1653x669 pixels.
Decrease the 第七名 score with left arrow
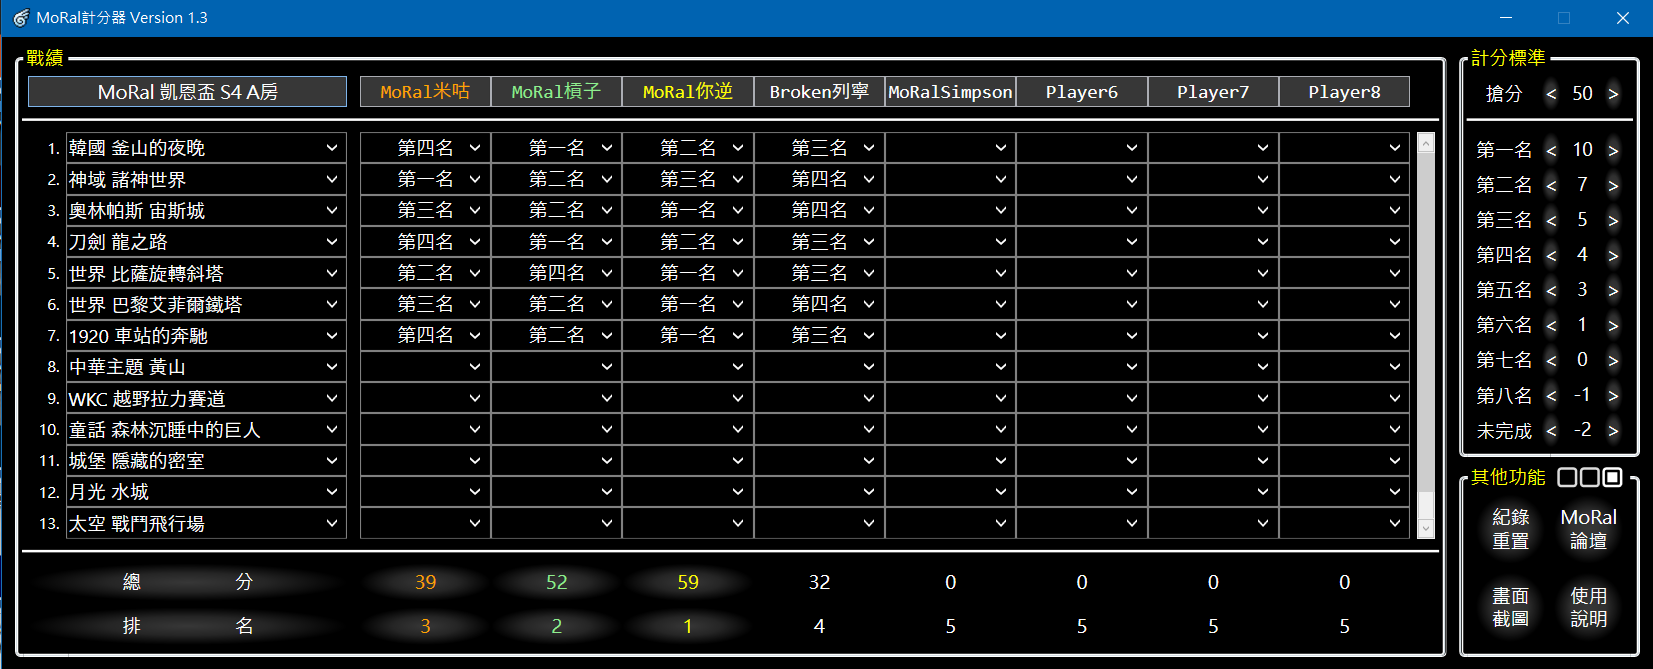click(1551, 361)
